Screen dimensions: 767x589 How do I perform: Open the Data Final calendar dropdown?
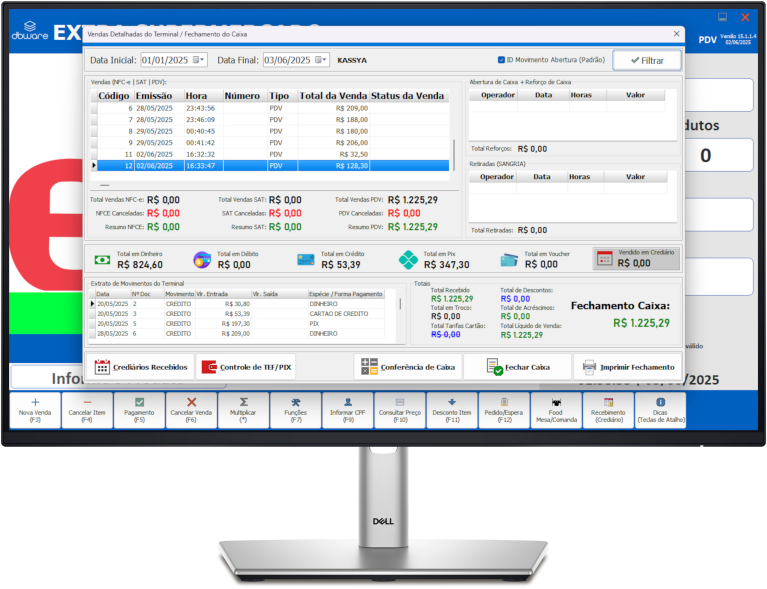click(x=322, y=60)
